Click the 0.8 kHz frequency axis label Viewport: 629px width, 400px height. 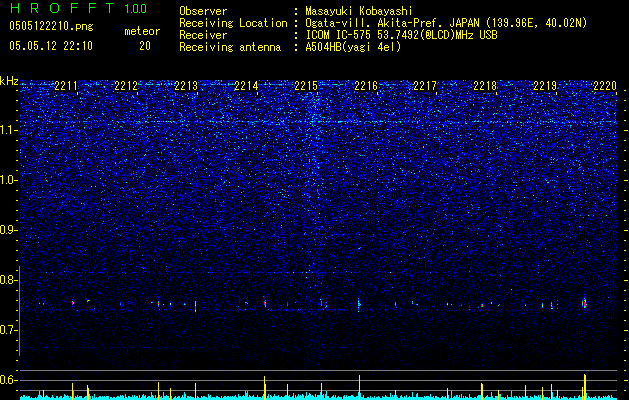click(x=9, y=280)
